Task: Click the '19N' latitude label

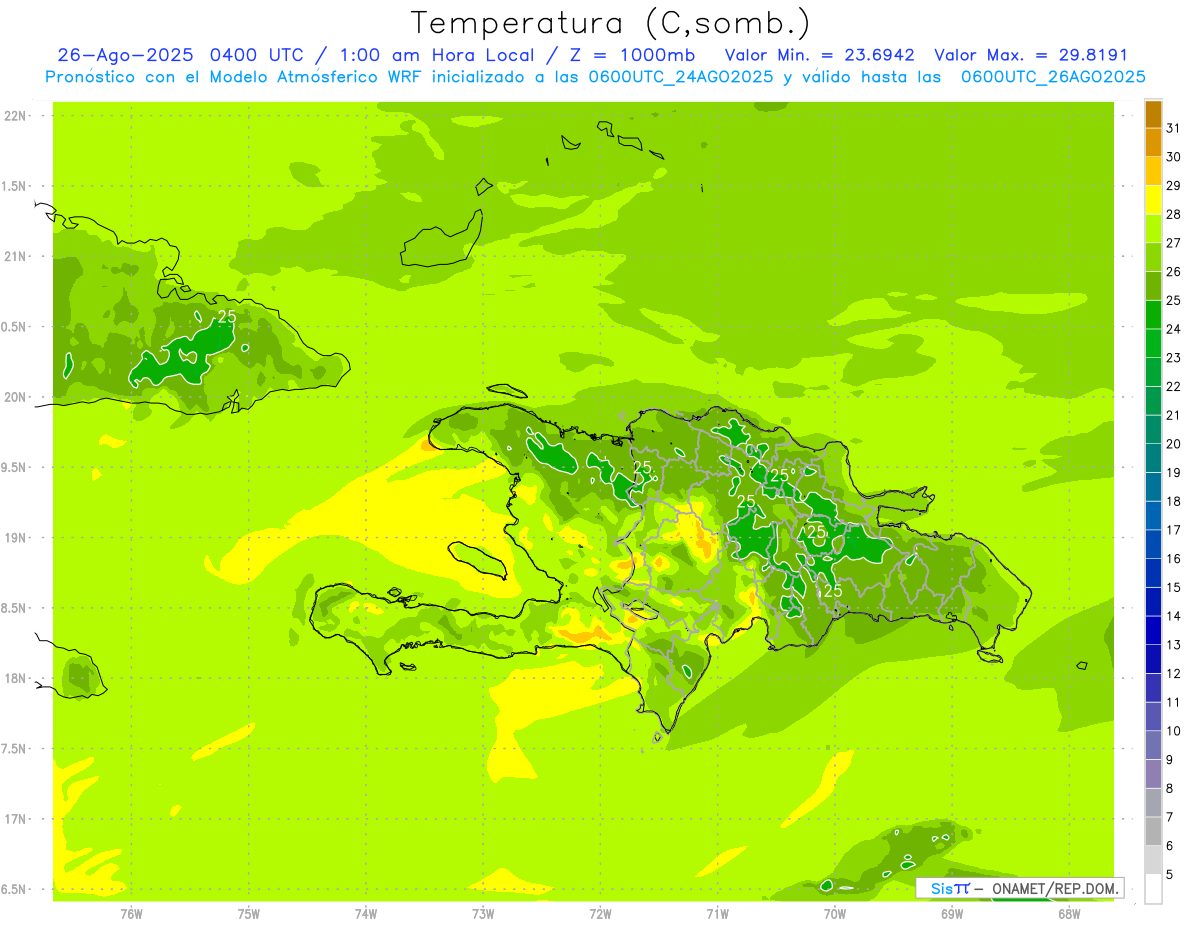Action: pos(15,537)
